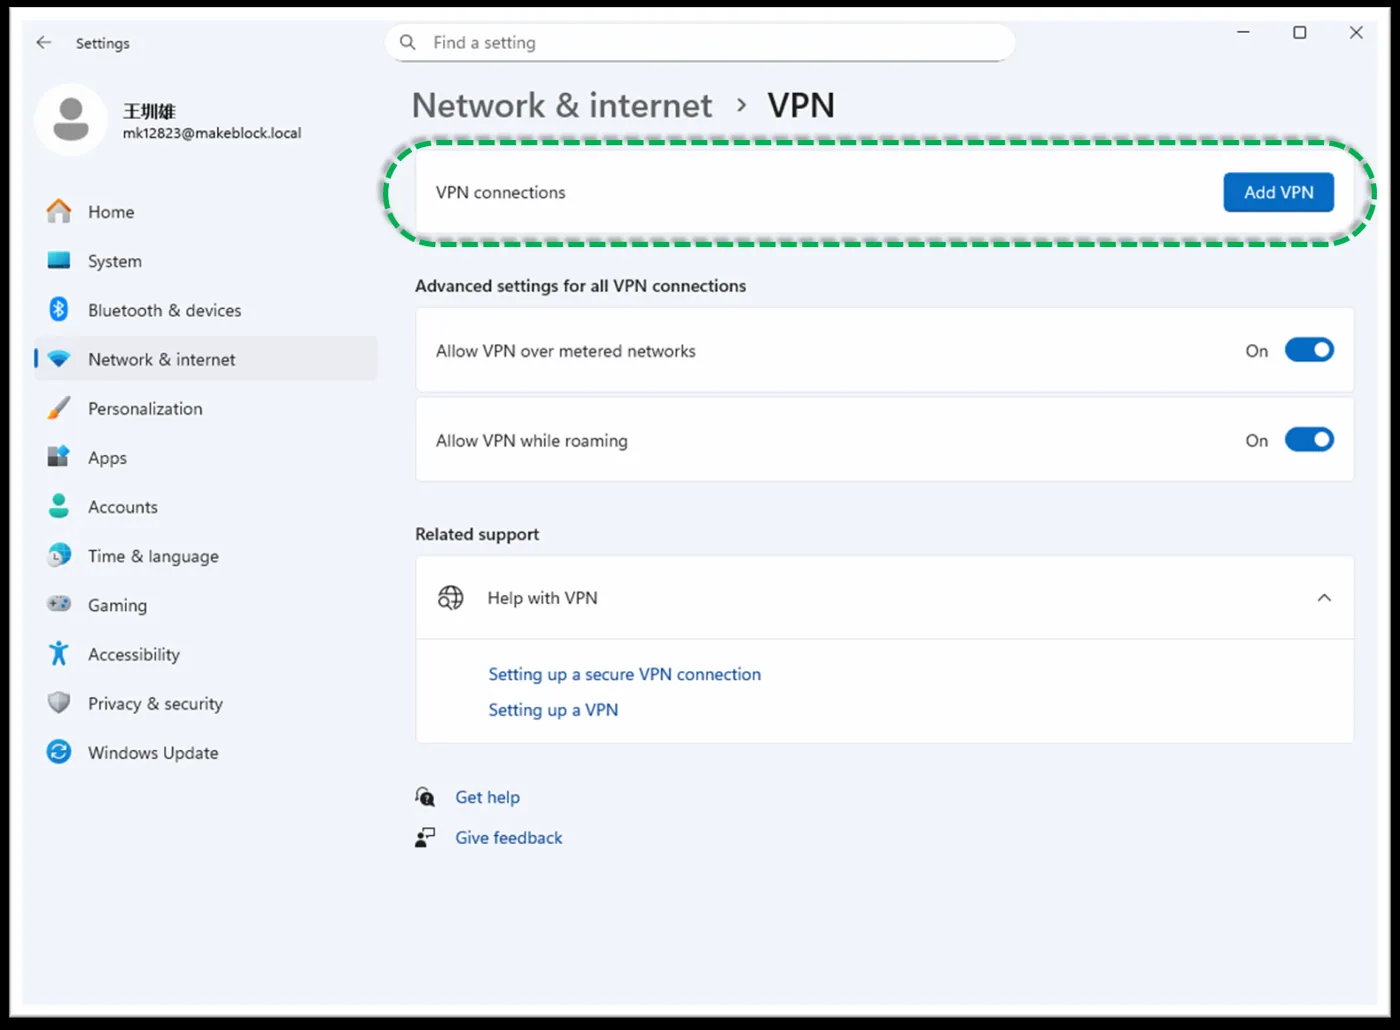Focus the Find a setting search box

tap(700, 42)
